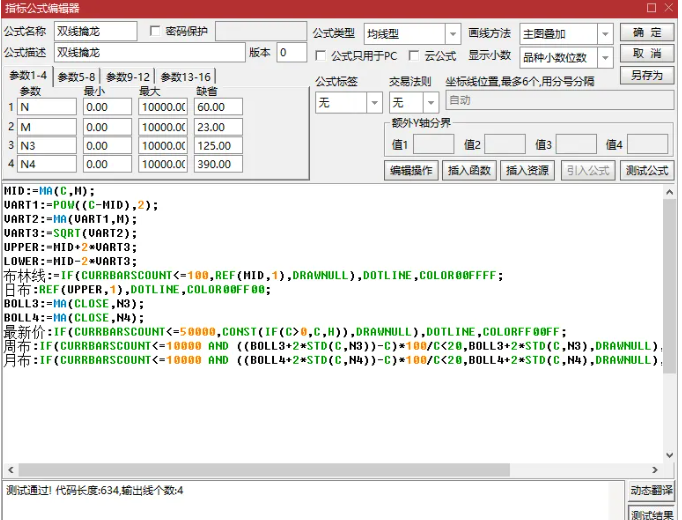Click the default value field 23.00
The height and width of the screenshot is (520, 682).
pos(218,127)
